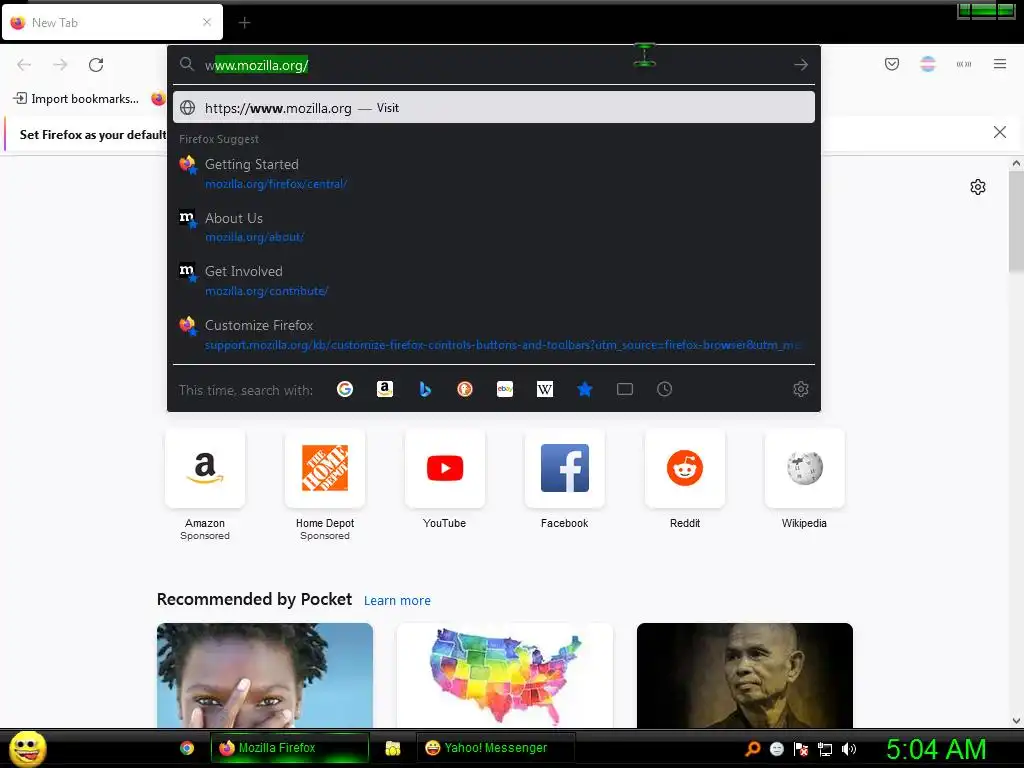The height and width of the screenshot is (768, 1024).
Task: Choose the Getting Started suggestion
Action: tap(494, 174)
